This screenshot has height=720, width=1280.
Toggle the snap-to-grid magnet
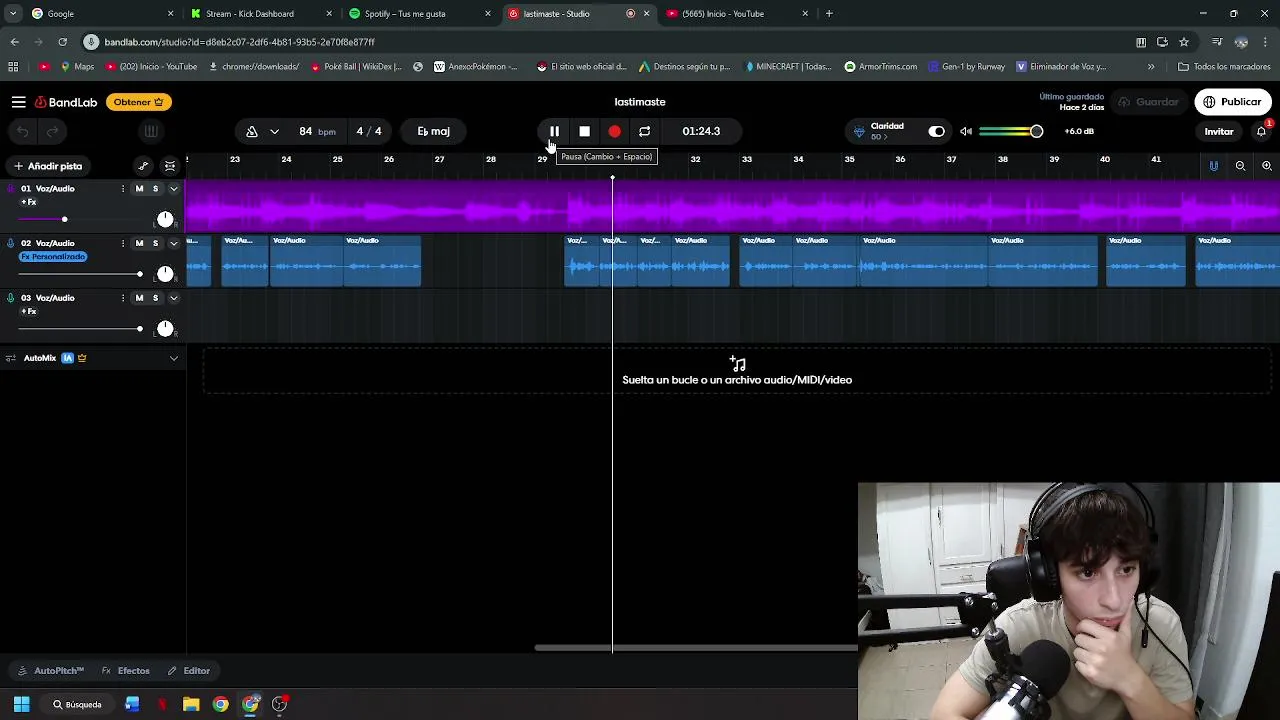coord(1213,166)
